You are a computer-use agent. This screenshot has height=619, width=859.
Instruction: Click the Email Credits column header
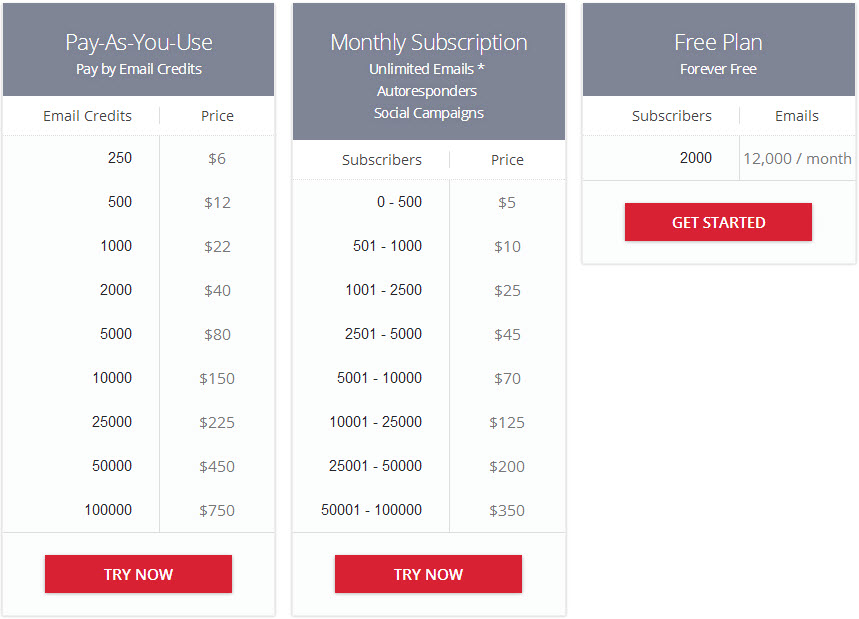coord(89,115)
